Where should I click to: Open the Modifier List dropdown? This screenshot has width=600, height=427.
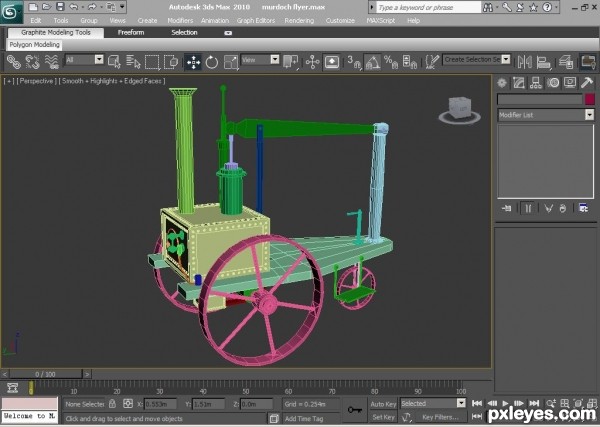[589, 115]
